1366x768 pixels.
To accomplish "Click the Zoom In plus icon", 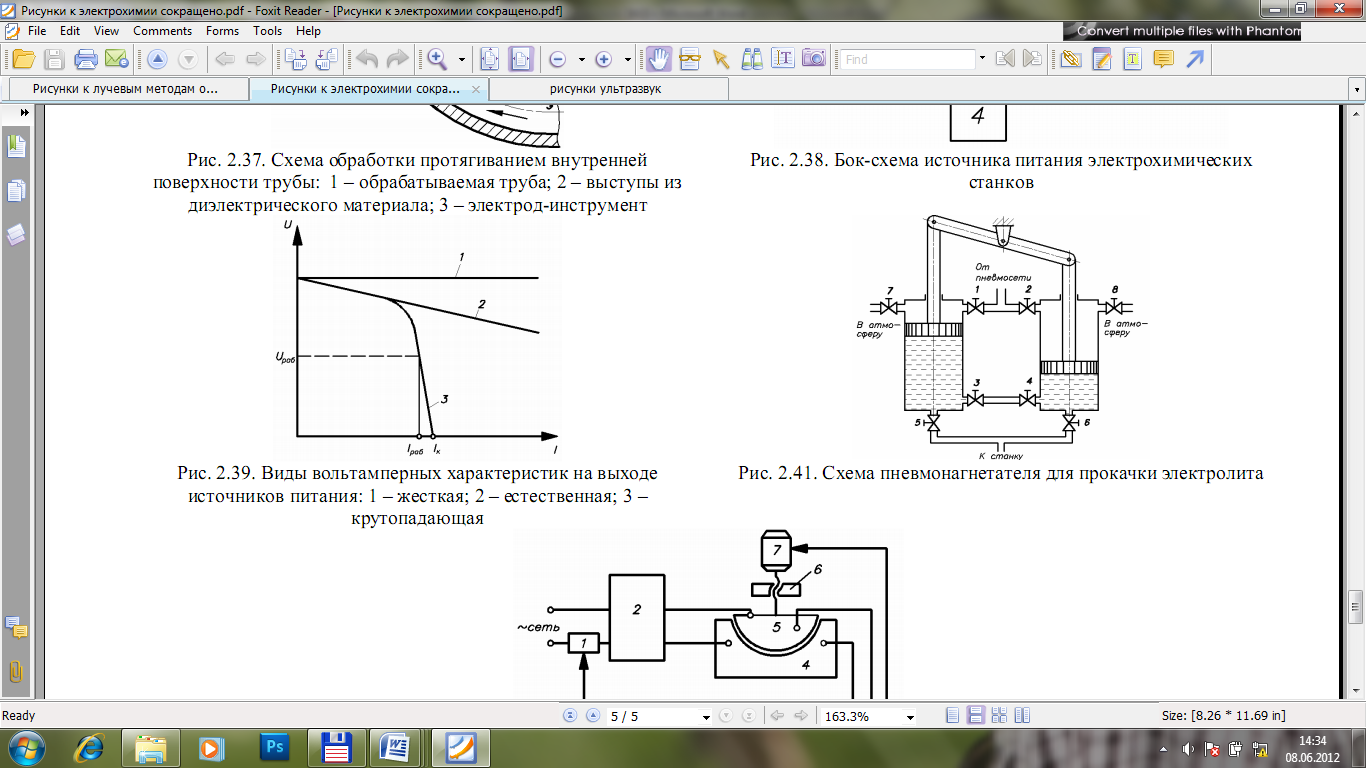I will (603, 59).
